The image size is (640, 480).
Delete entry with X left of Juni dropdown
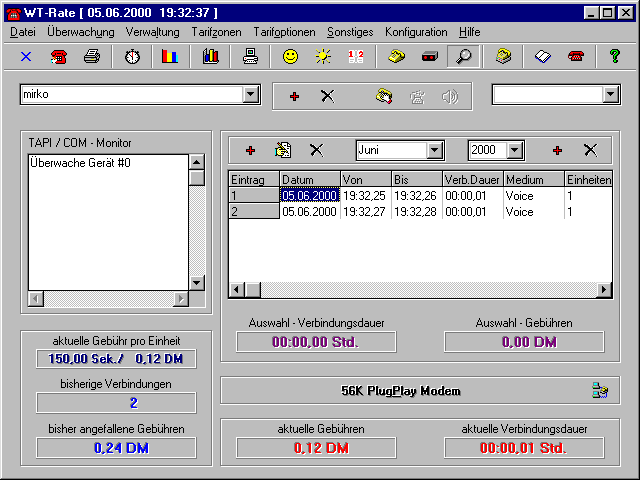[x=316, y=150]
